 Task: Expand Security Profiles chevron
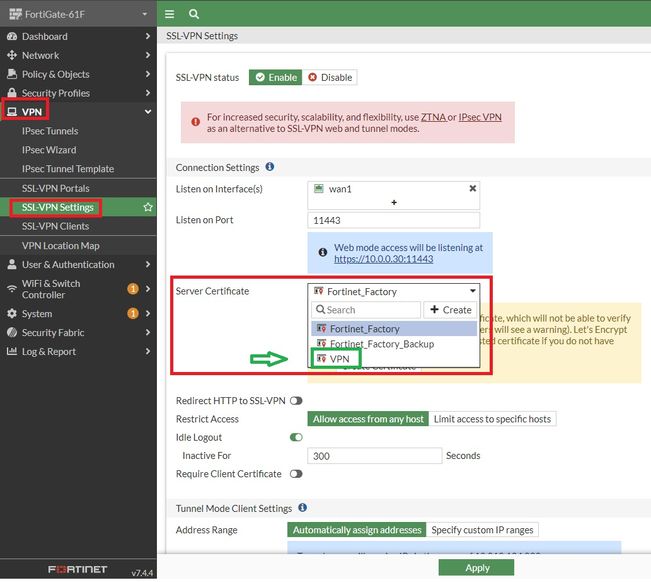148,93
